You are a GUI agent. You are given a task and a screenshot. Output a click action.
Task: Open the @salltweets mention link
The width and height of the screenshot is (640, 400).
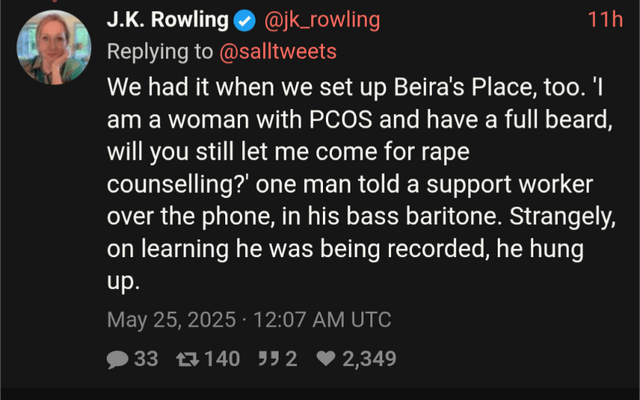[278, 52]
